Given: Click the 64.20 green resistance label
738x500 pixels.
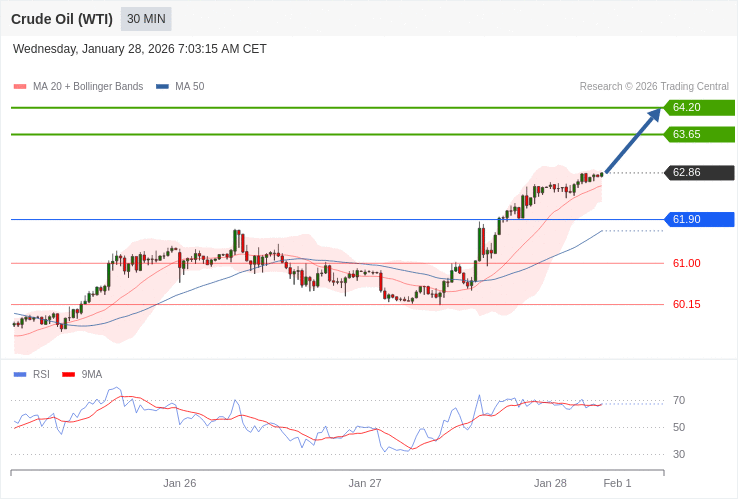Looking at the screenshot, I should click(x=699, y=108).
